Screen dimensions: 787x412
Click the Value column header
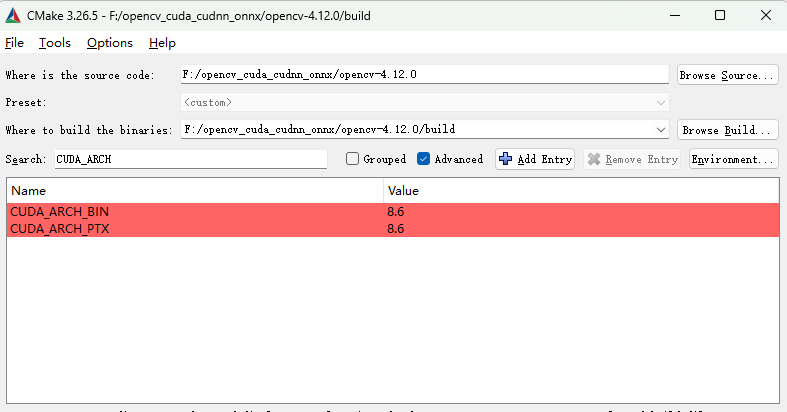click(580, 190)
